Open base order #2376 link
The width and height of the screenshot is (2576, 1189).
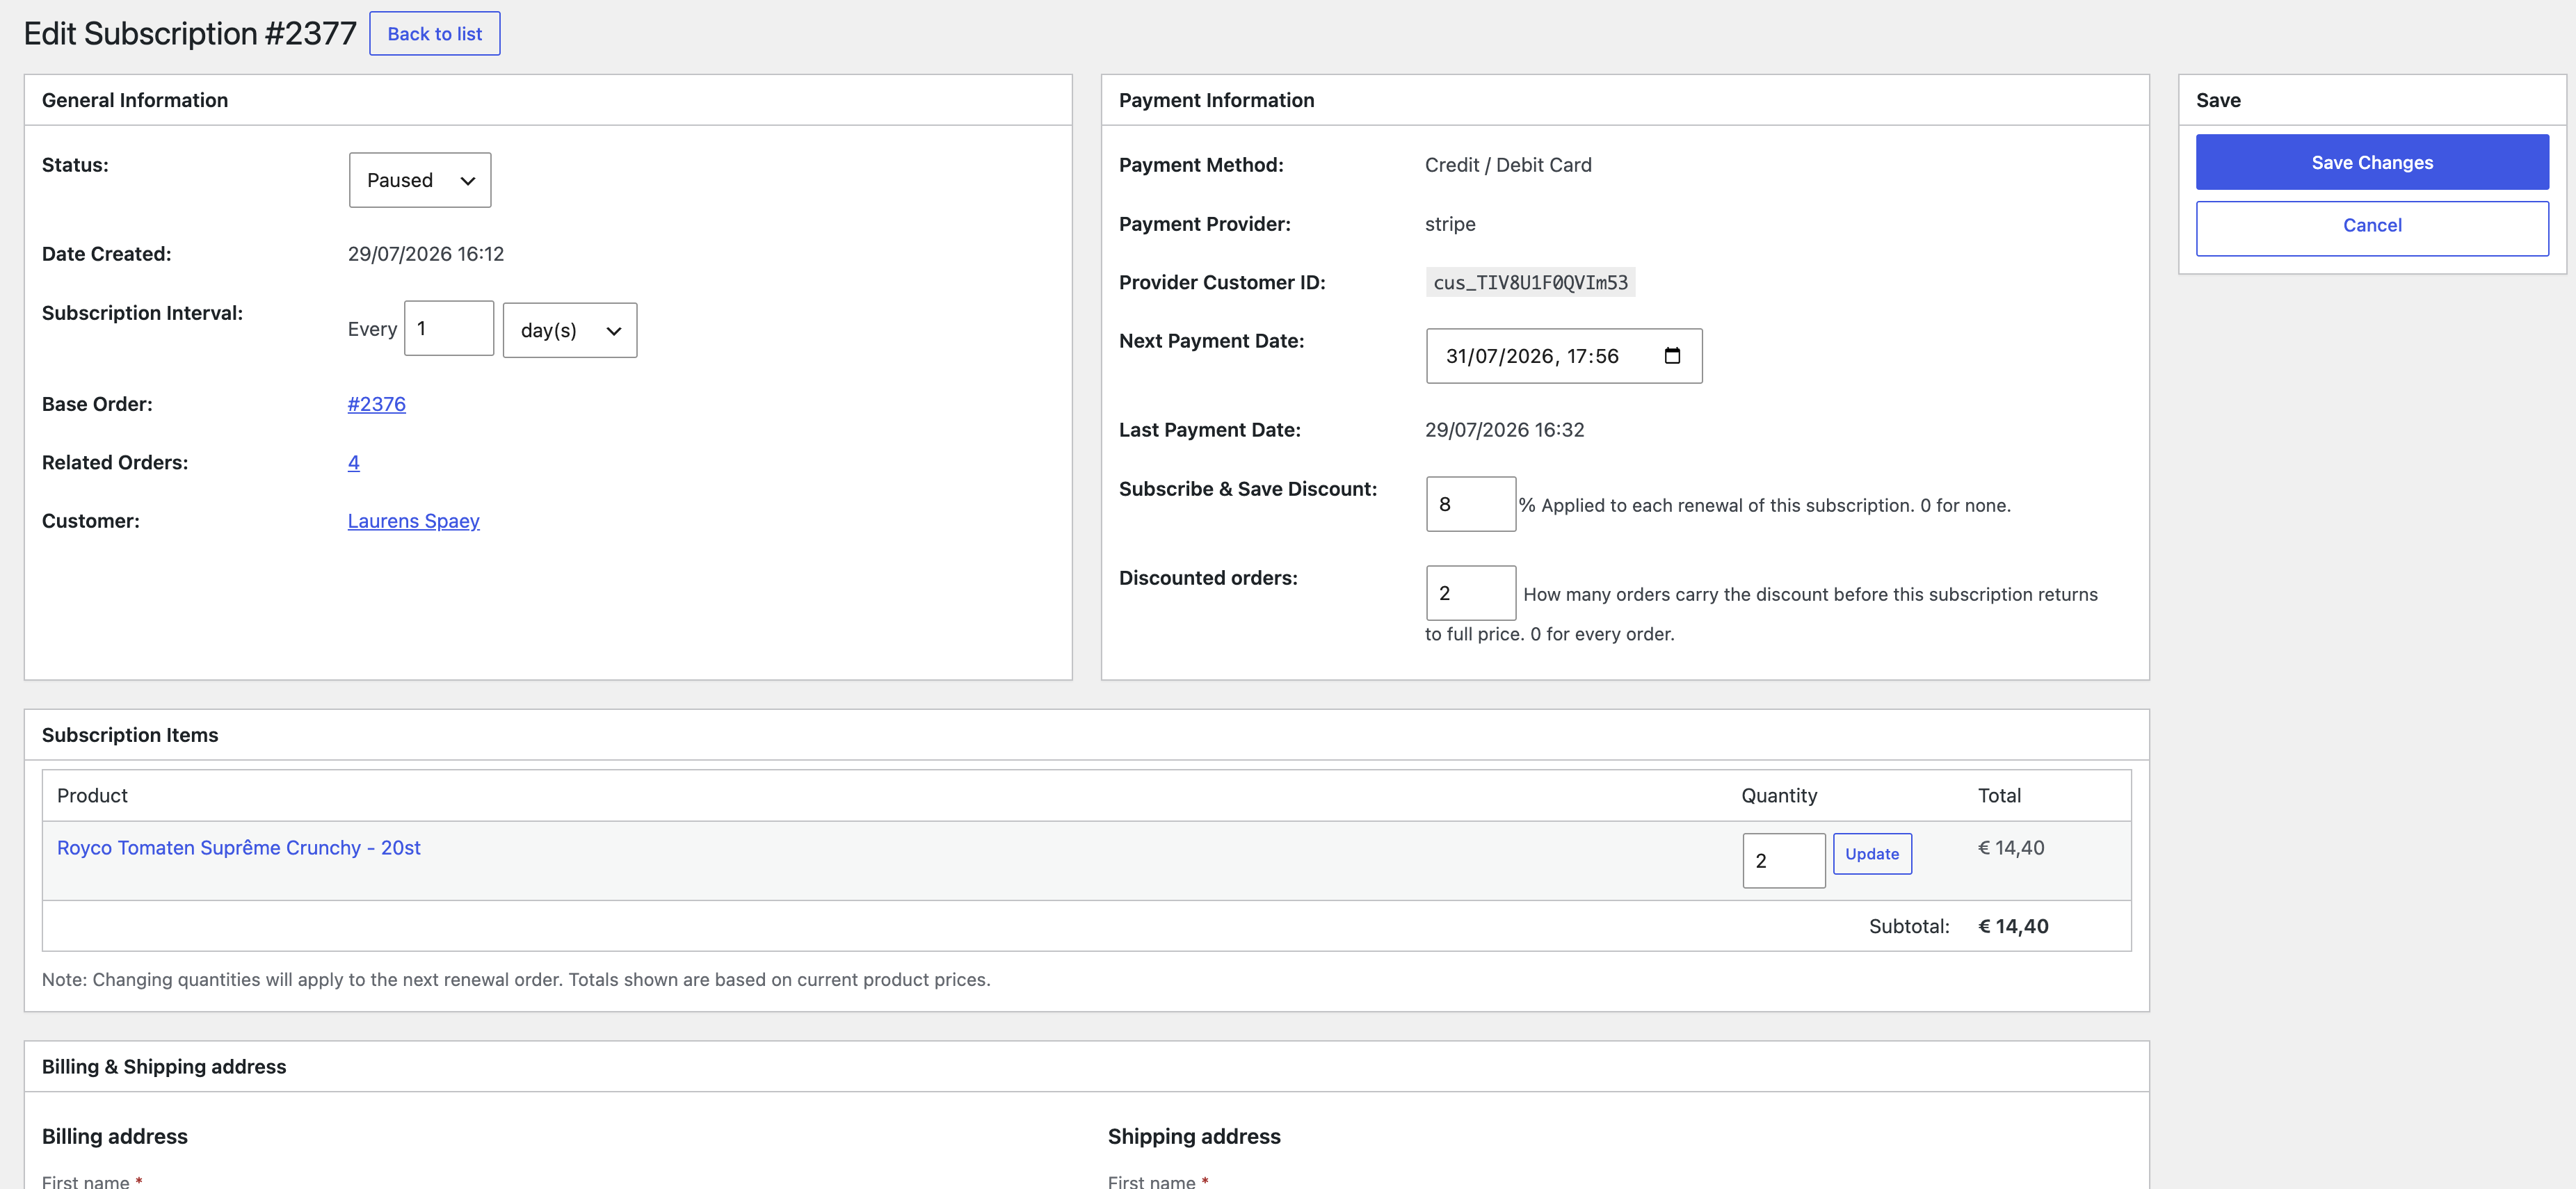tap(377, 404)
